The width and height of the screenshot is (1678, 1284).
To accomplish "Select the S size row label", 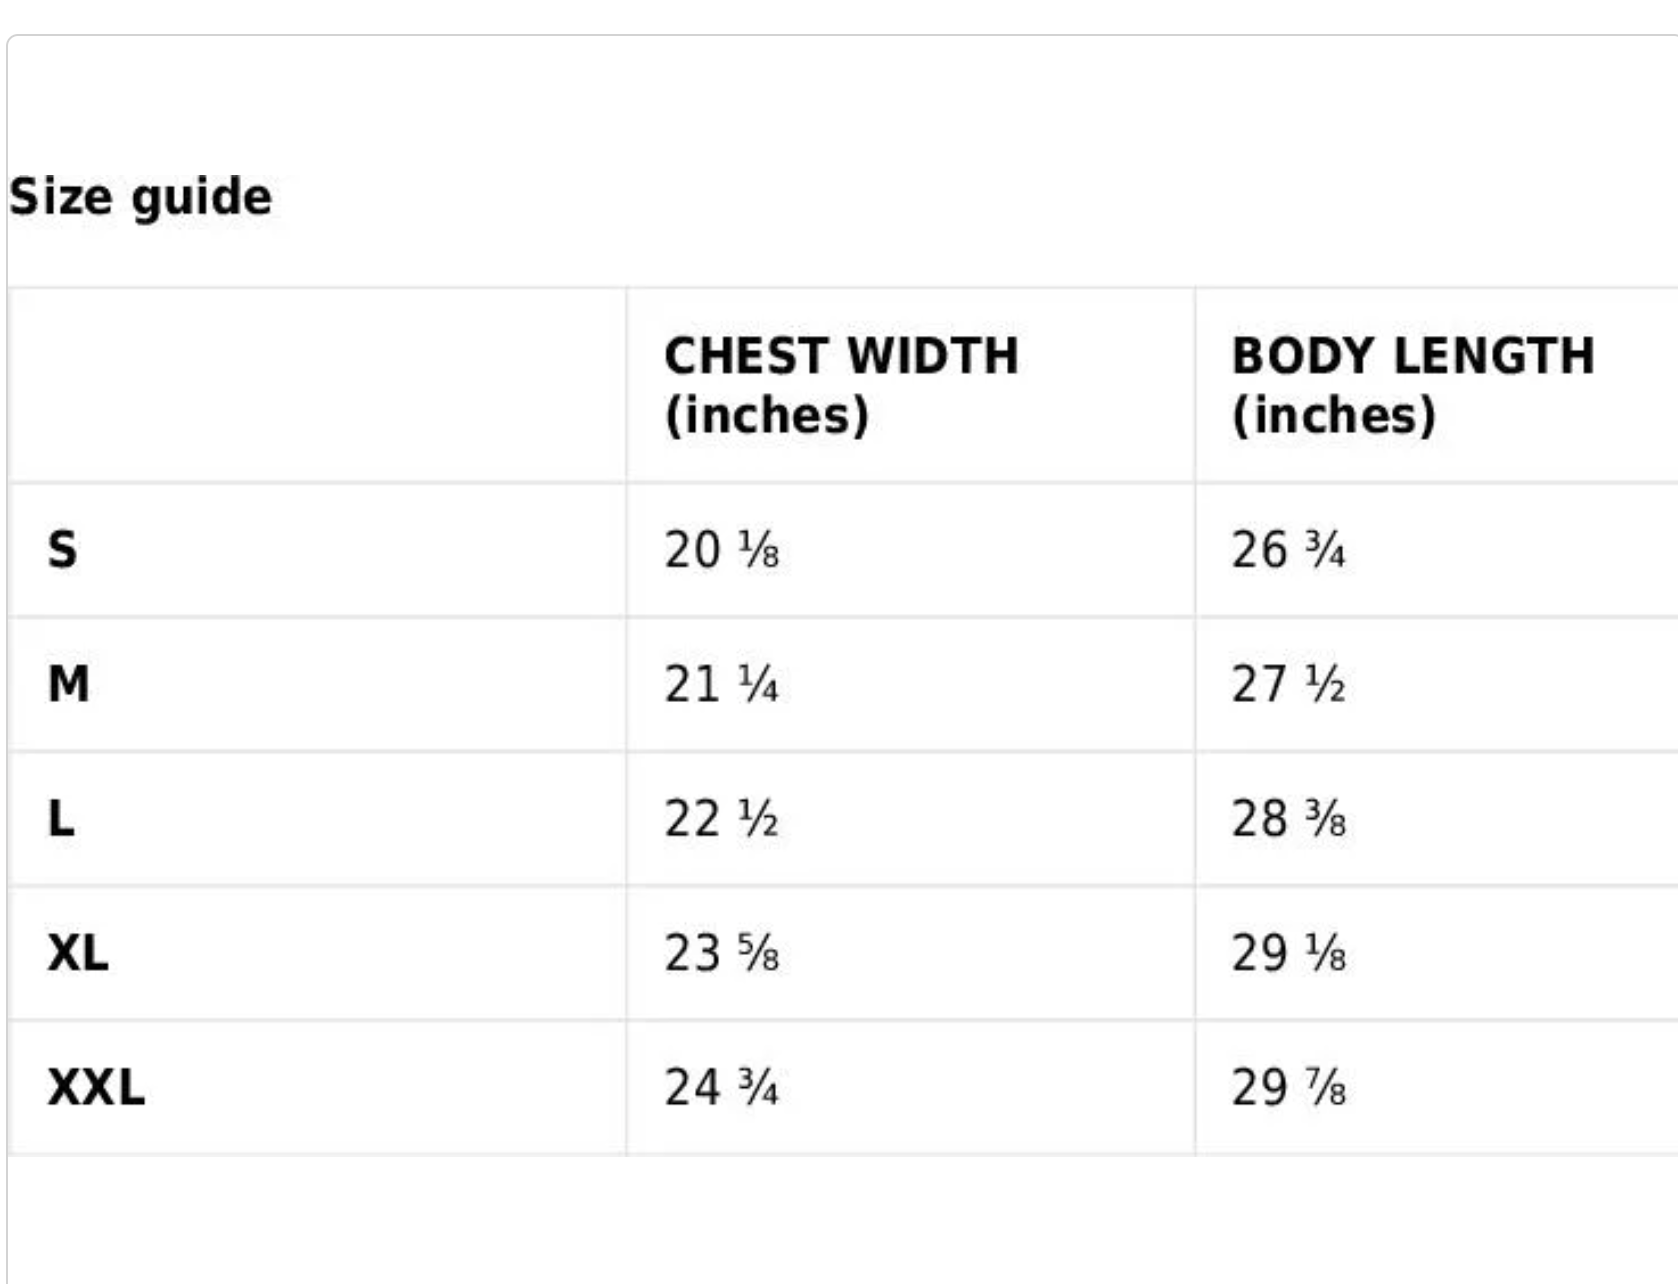I will [62, 550].
